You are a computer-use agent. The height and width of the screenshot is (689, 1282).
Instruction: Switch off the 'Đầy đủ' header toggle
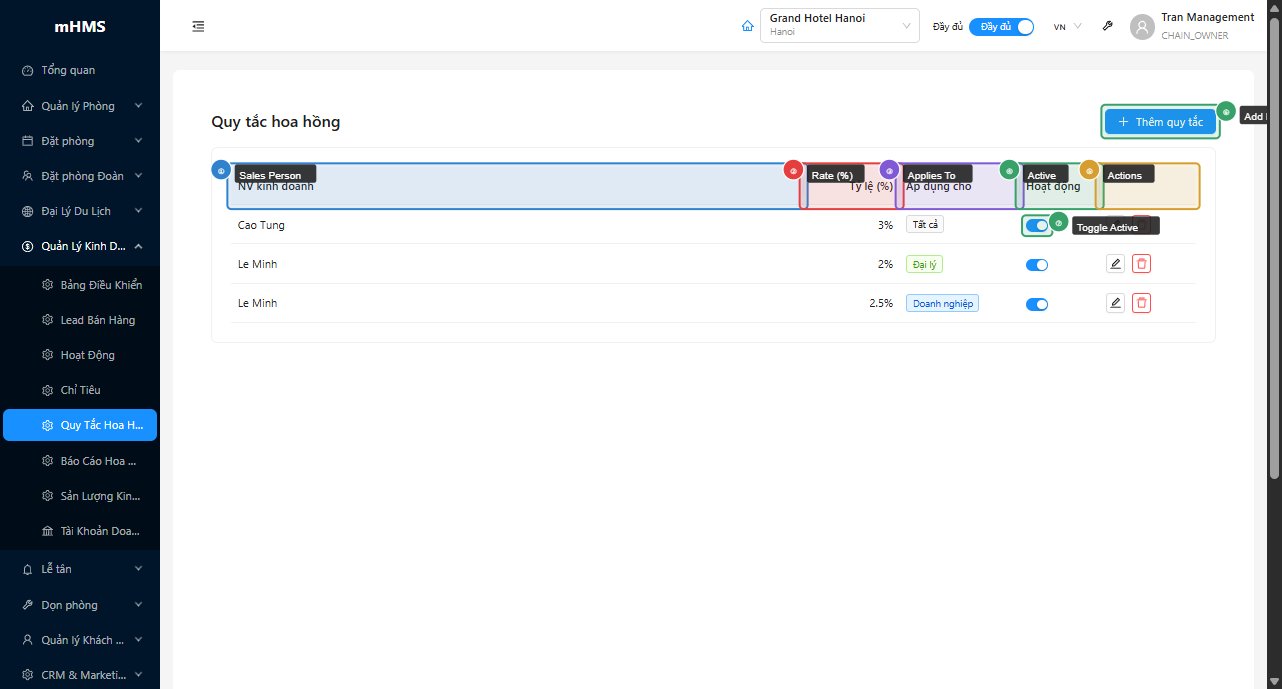pos(1001,27)
